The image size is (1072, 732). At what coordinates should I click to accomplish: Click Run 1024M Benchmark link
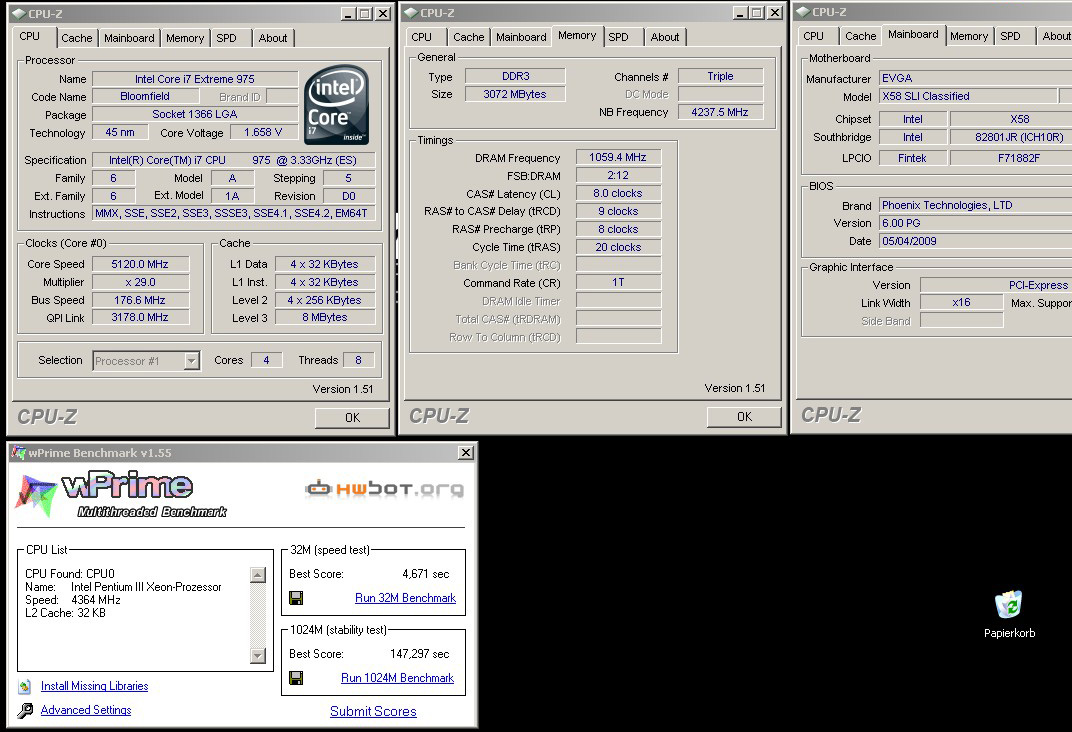[x=397, y=678]
